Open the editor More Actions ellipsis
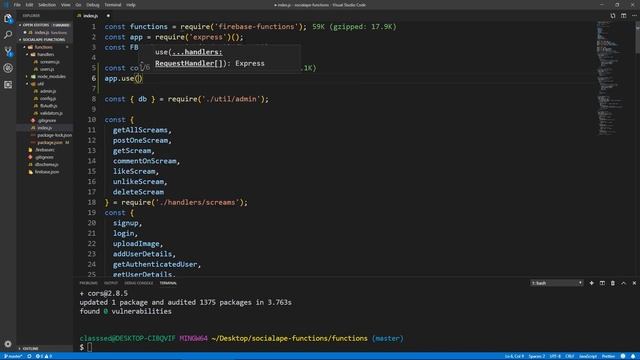640x360 pixels. coord(634,16)
